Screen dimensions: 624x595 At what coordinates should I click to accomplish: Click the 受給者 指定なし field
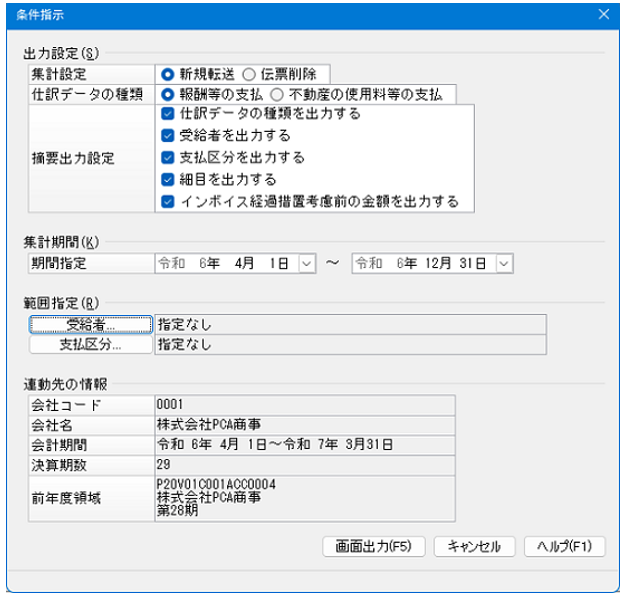(350, 325)
